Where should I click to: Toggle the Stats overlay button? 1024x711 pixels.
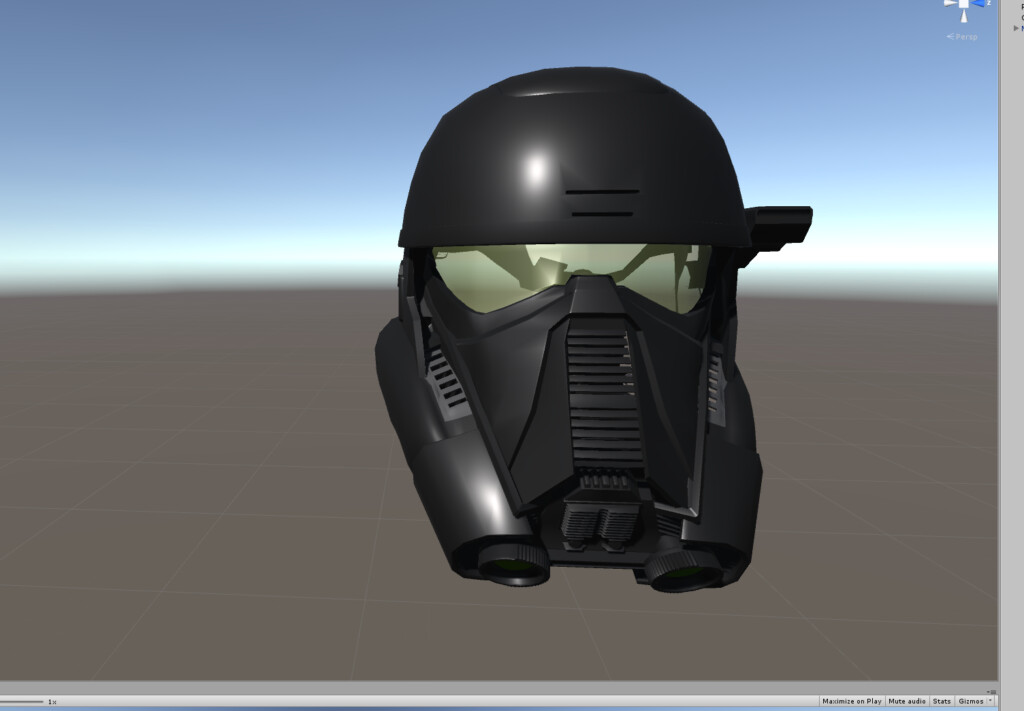942,701
